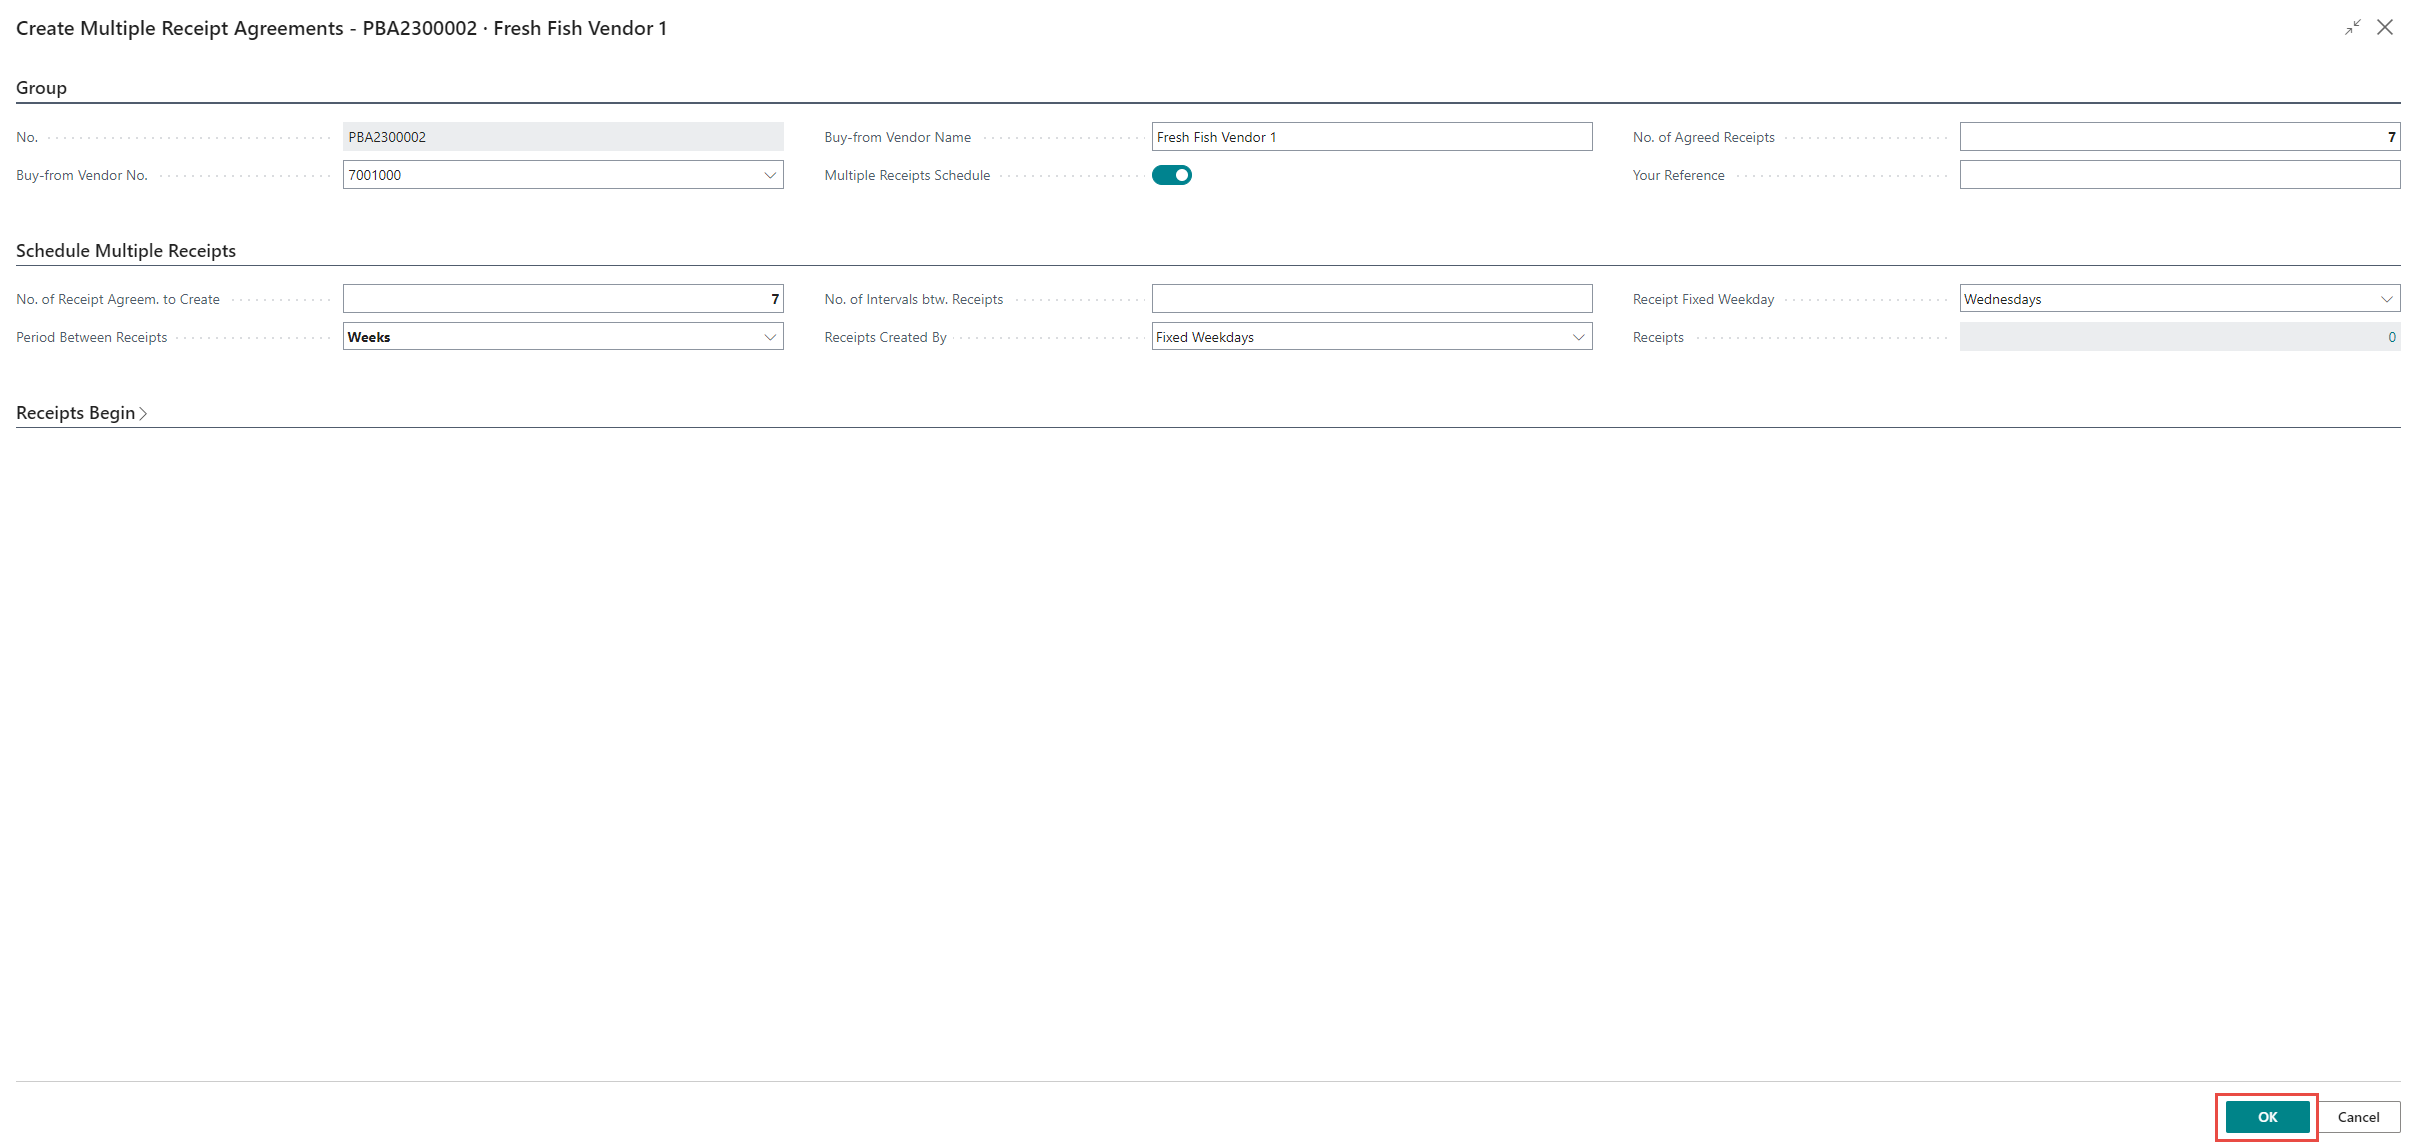Click No. of Intervals btw. Receipts field
The height and width of the screenshot is (1144, 2417).
click(x=1370, y=299)
